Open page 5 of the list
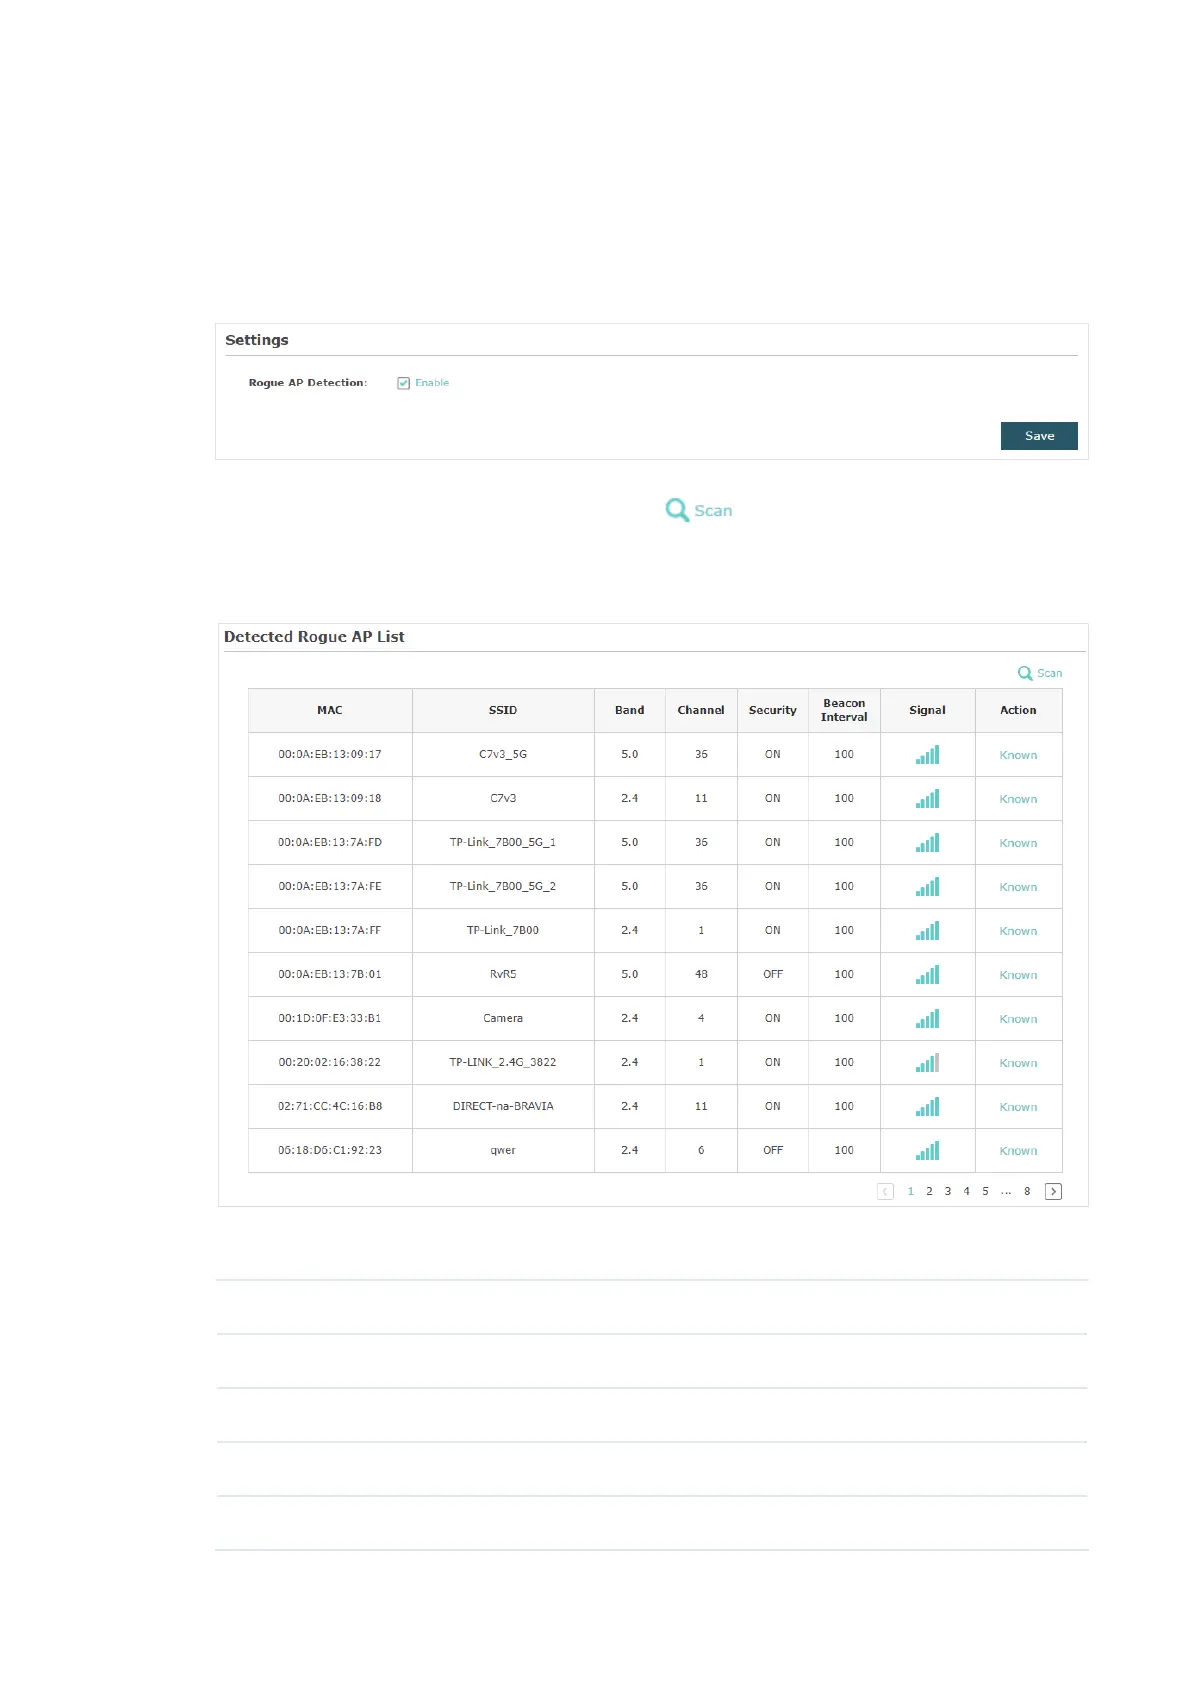This screenshot has width=1191, height=1684. point(985,1191)
